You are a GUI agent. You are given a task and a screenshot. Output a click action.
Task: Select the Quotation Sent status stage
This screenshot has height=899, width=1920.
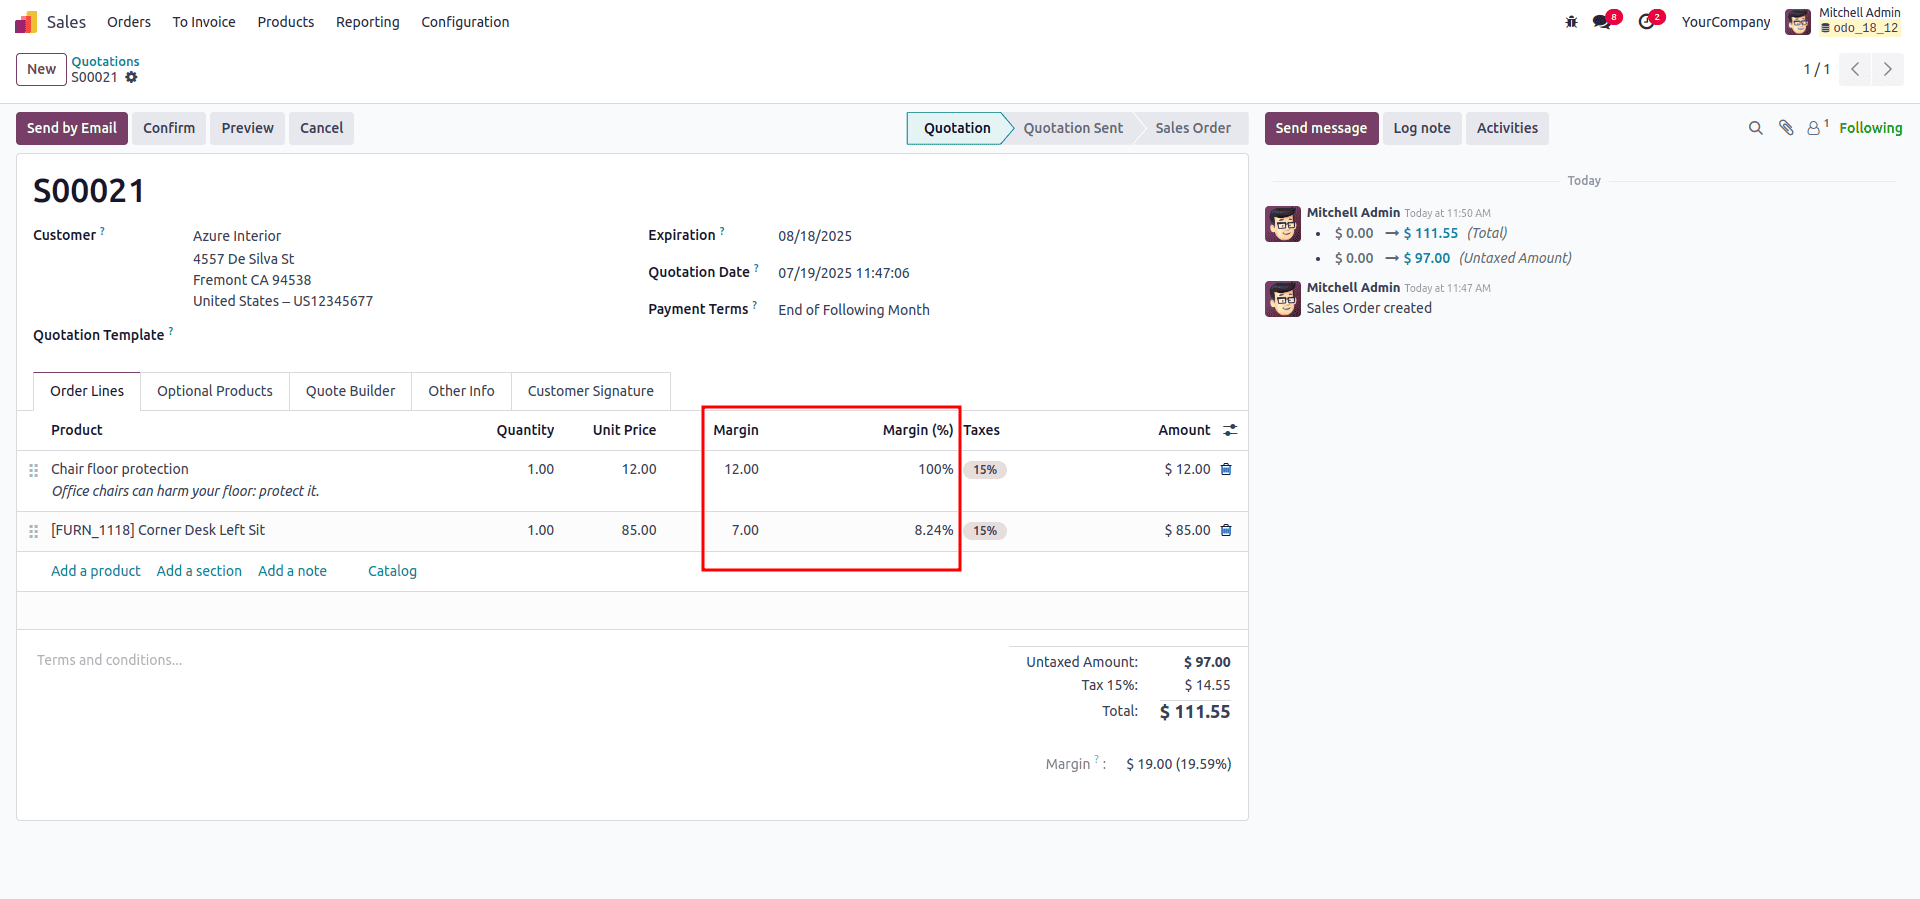point(1073,128)
